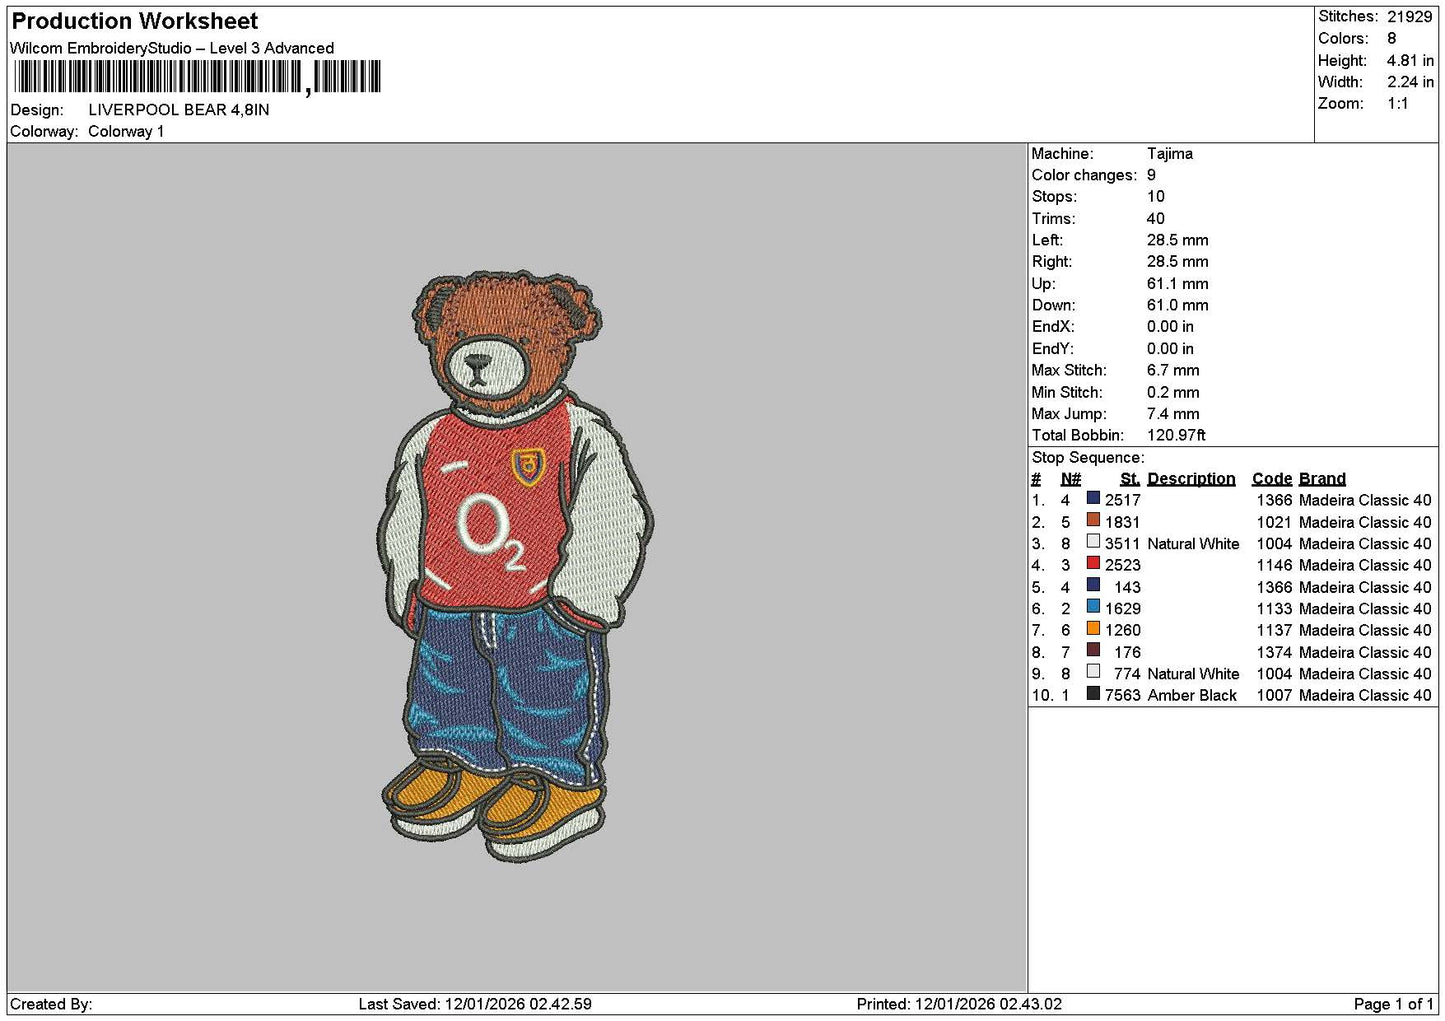Click the Color changes value 9
The image size is (1445, 1021).
coord(1152,175)
